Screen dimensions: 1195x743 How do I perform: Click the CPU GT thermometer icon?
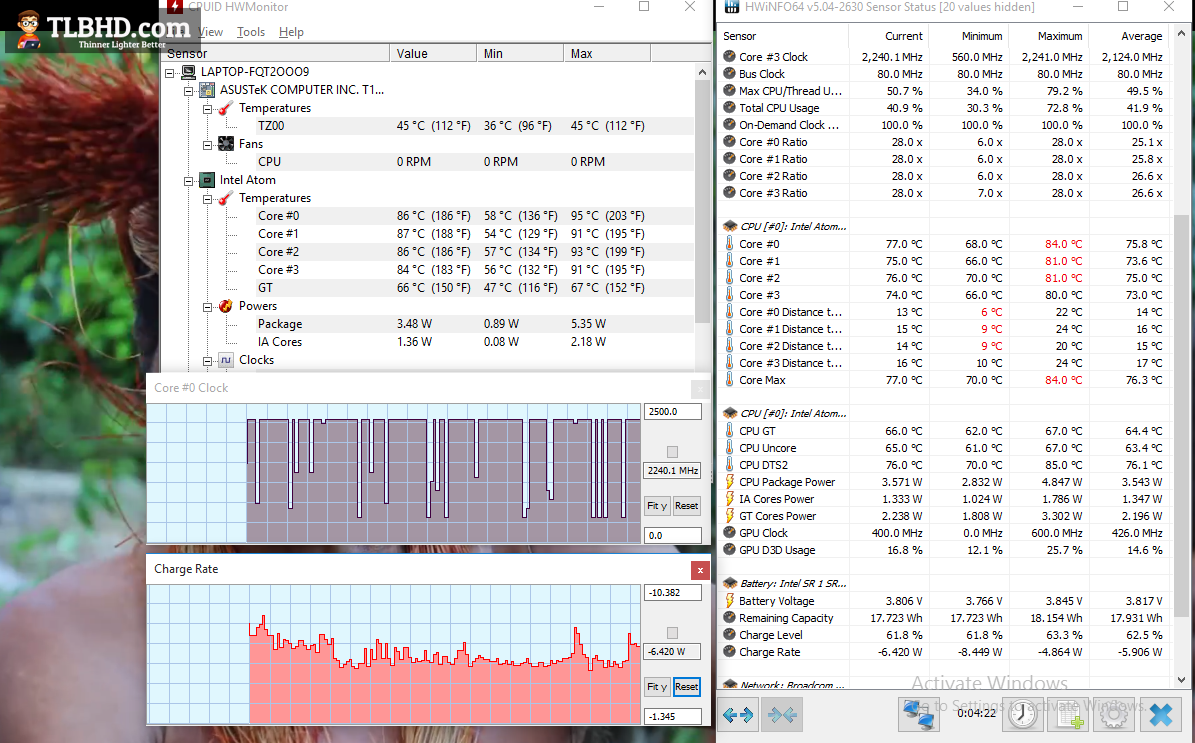pos(729,431)
